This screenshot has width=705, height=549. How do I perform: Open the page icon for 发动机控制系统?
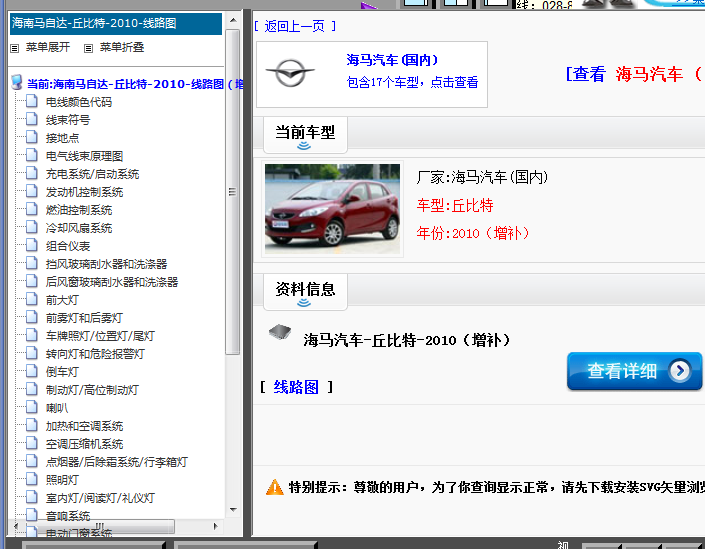(x=31, y=191)
